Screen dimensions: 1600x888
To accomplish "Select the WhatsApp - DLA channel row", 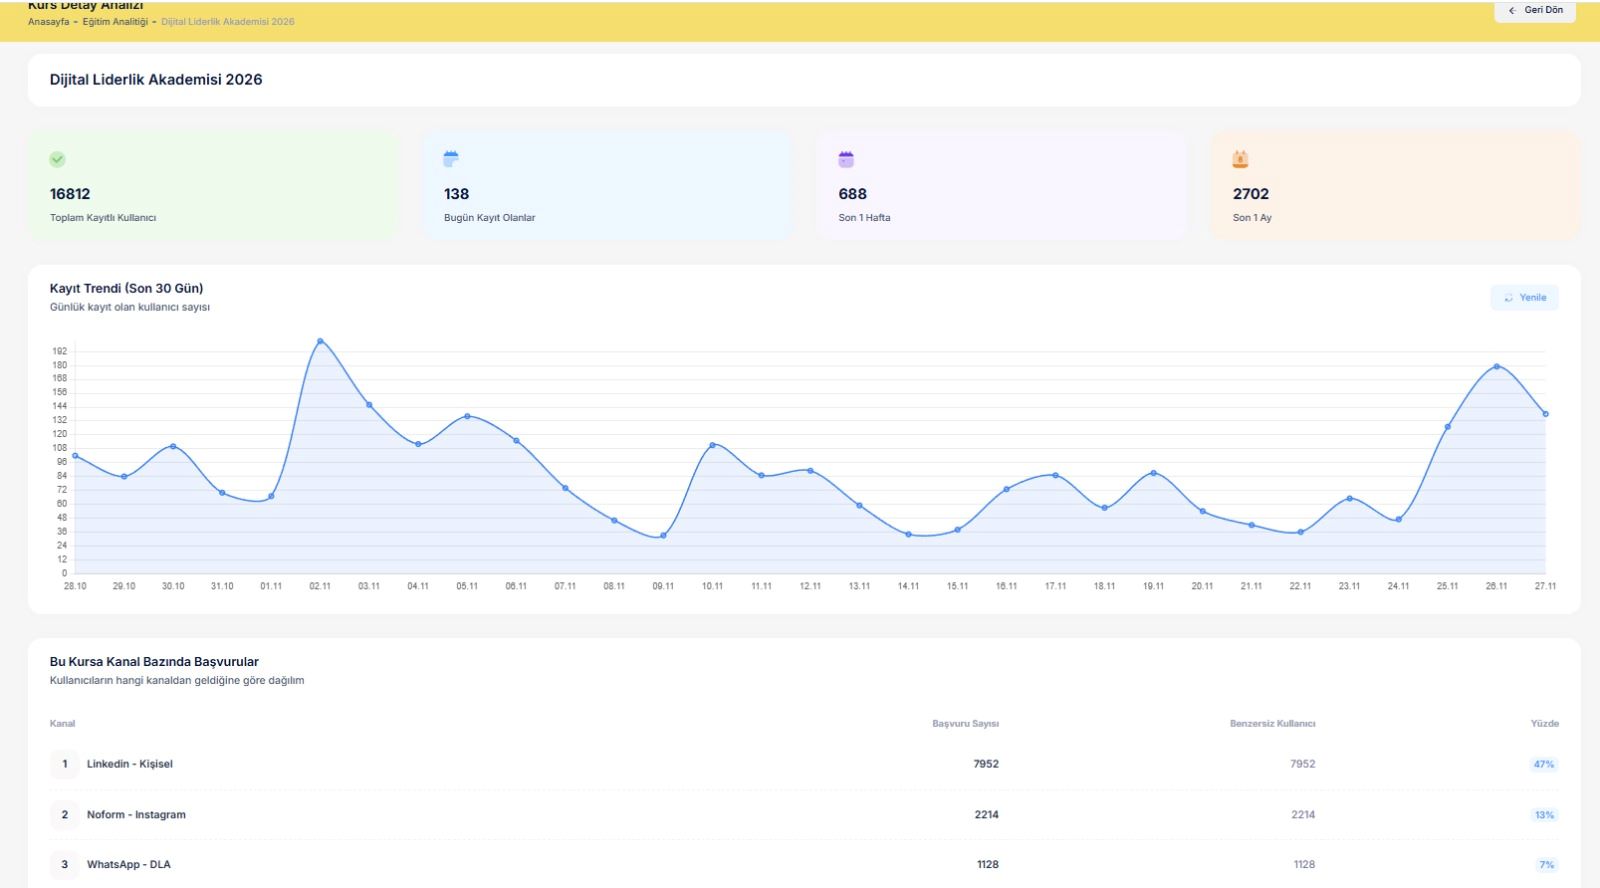I will (x=128, y=865).
